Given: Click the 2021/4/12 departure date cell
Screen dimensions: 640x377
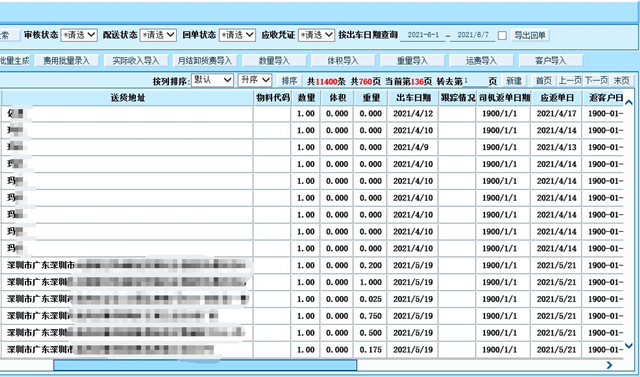Looking at the screenshot, I should [x=413, y=114].
